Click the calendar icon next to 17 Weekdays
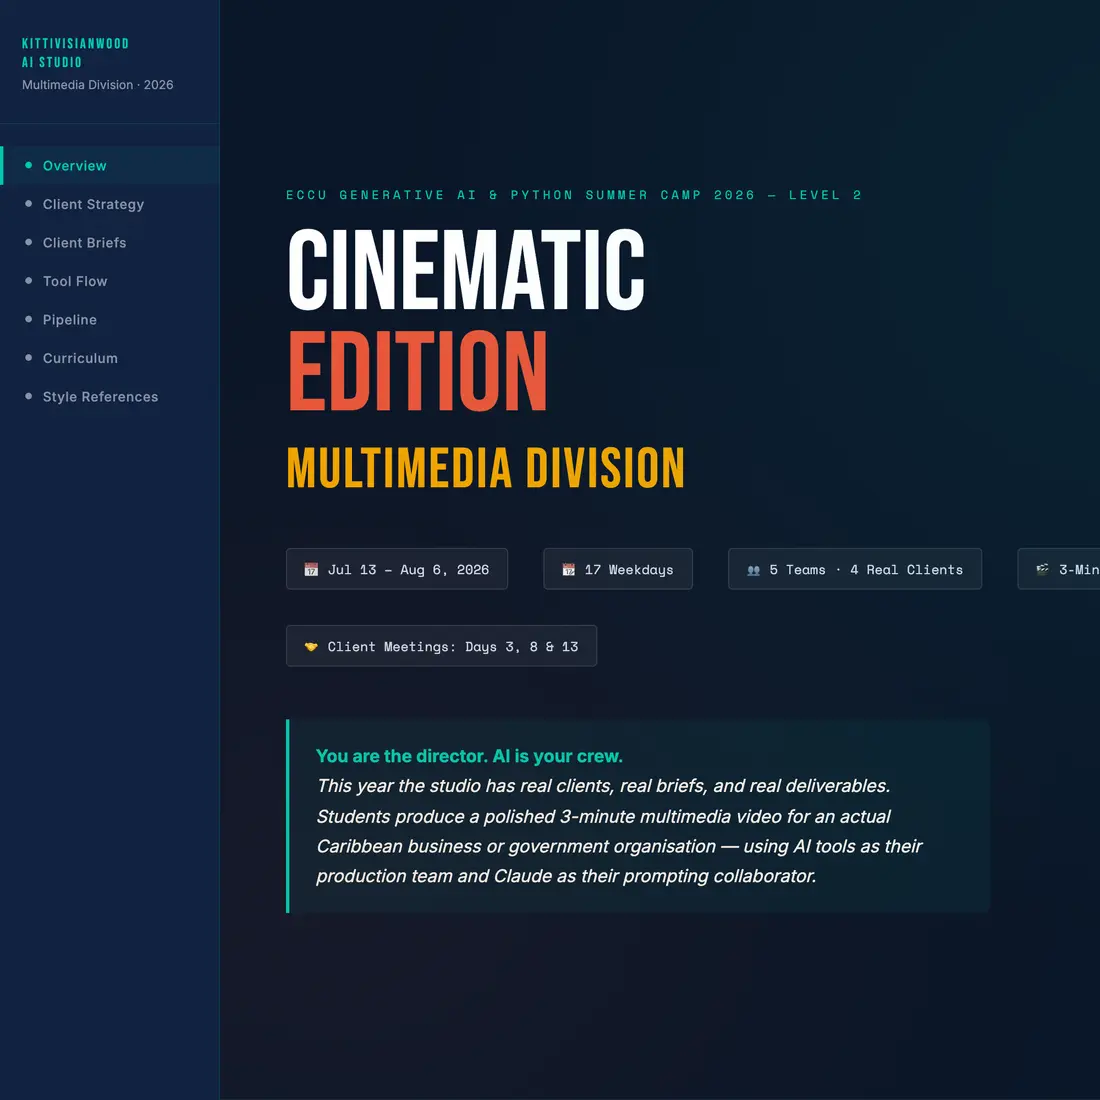The width and height of the screenshot is (1100, 1100). pos(568,569)
